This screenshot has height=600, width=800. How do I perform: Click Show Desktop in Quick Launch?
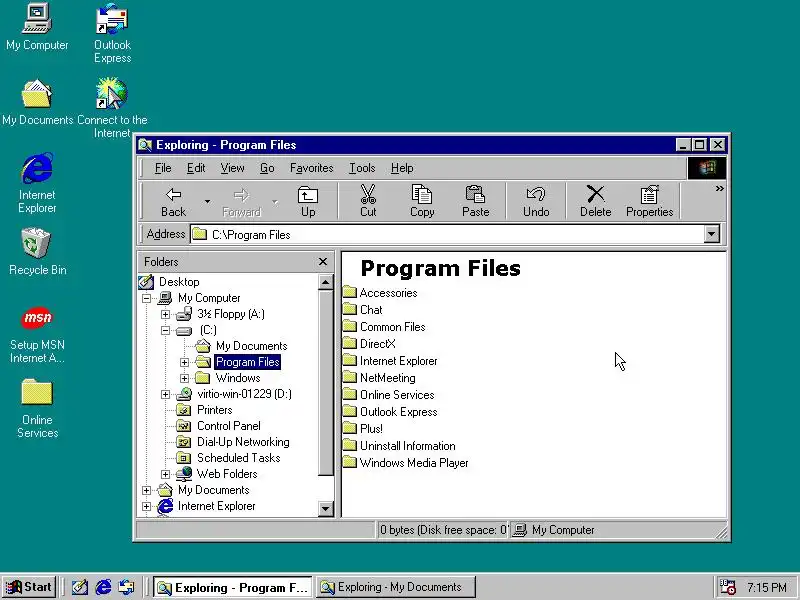[x=80, y=587]
